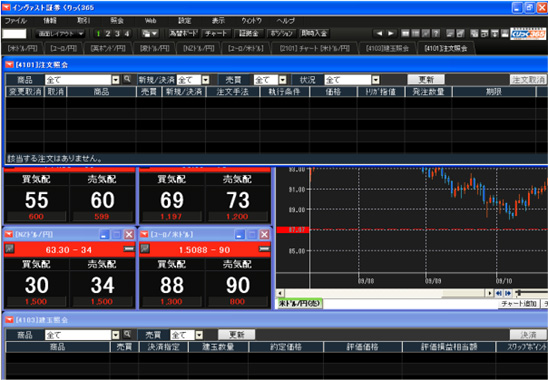Click chart scrollbar left arrow
The image size is (548, 380).
tap(280, 293)
